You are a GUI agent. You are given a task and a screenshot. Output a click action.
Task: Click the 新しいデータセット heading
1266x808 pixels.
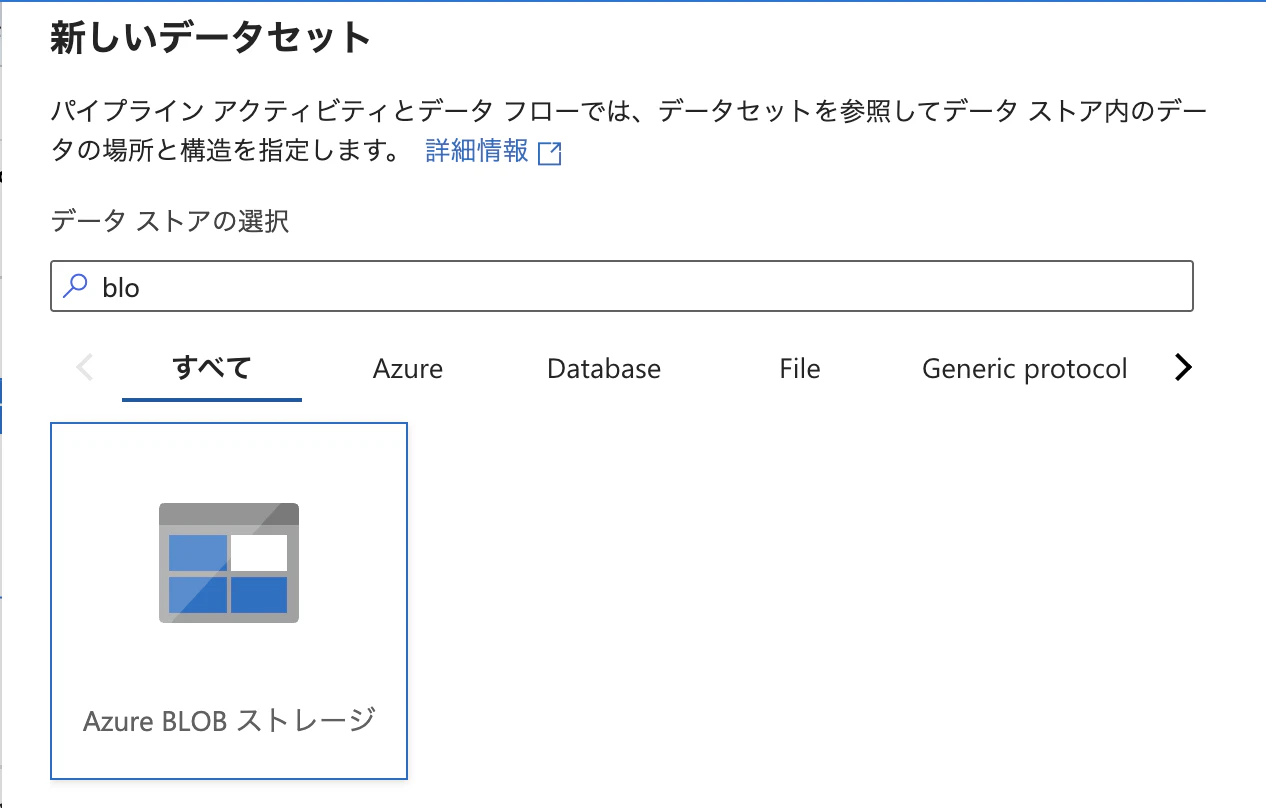[x=211, y=39]
